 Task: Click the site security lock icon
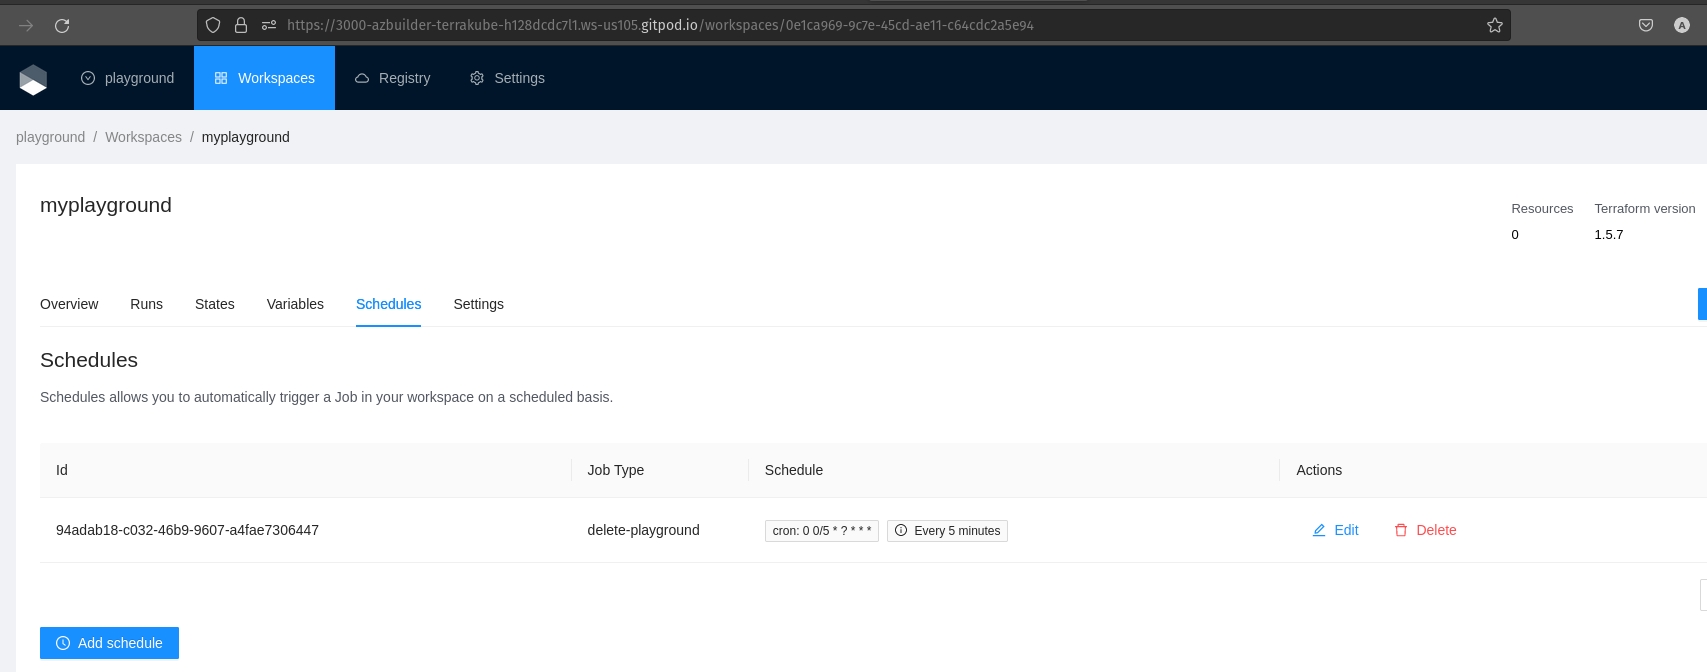click(x=241, y=25)
